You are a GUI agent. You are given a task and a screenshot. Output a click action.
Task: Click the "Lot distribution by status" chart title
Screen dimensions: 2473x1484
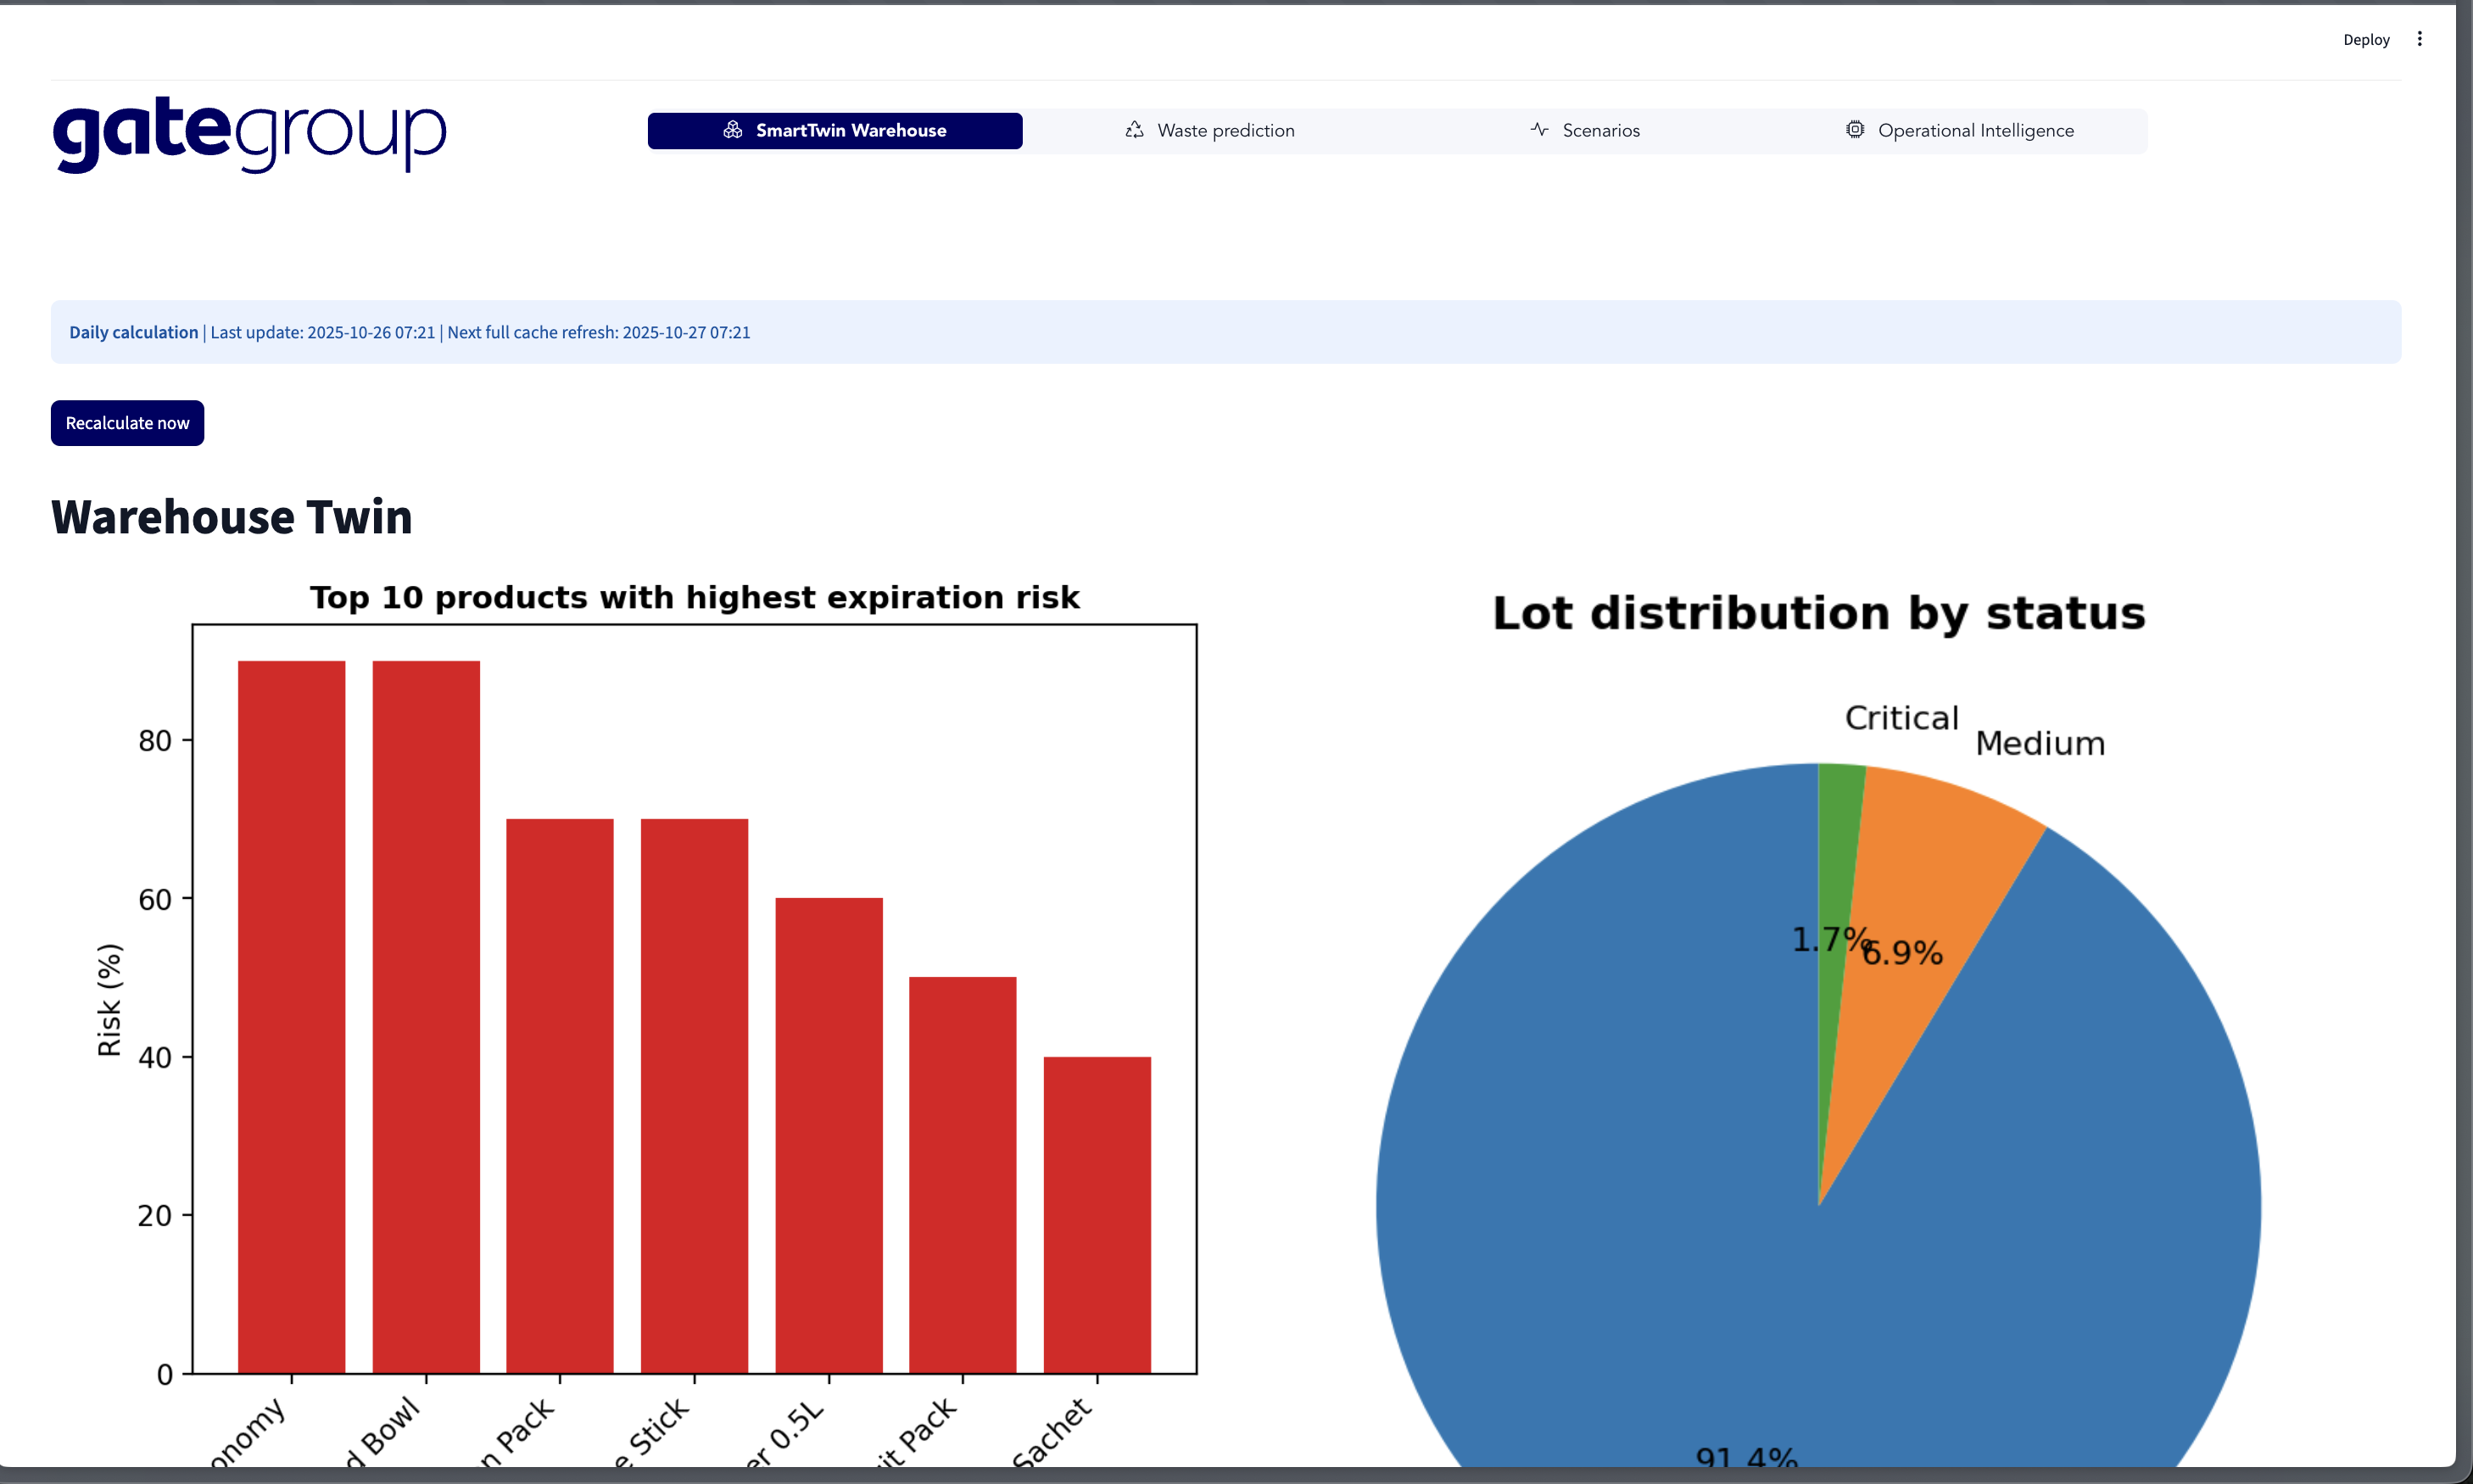point(1818,613)
